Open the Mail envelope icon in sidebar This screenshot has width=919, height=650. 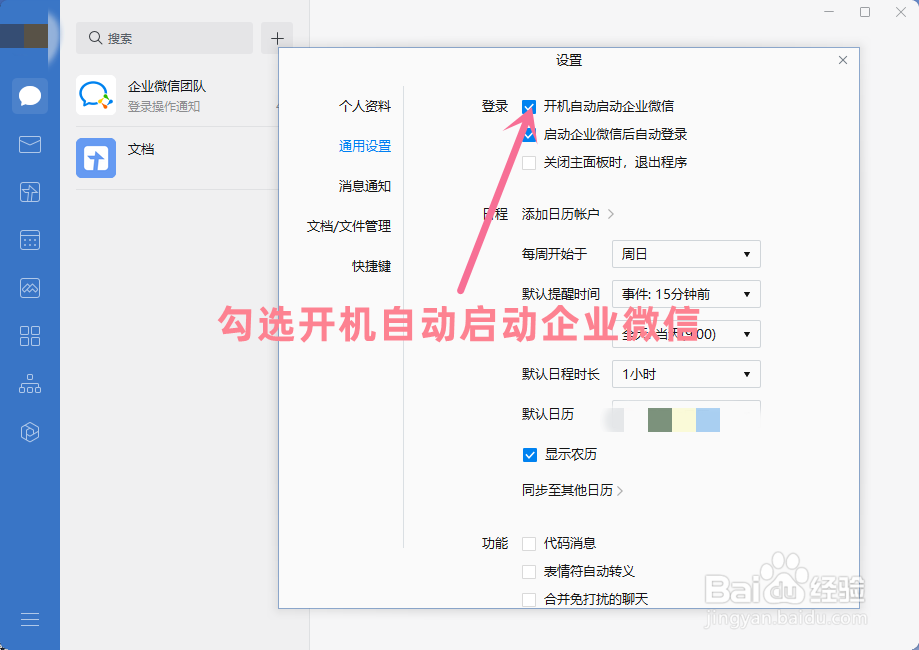coord(30,144)
